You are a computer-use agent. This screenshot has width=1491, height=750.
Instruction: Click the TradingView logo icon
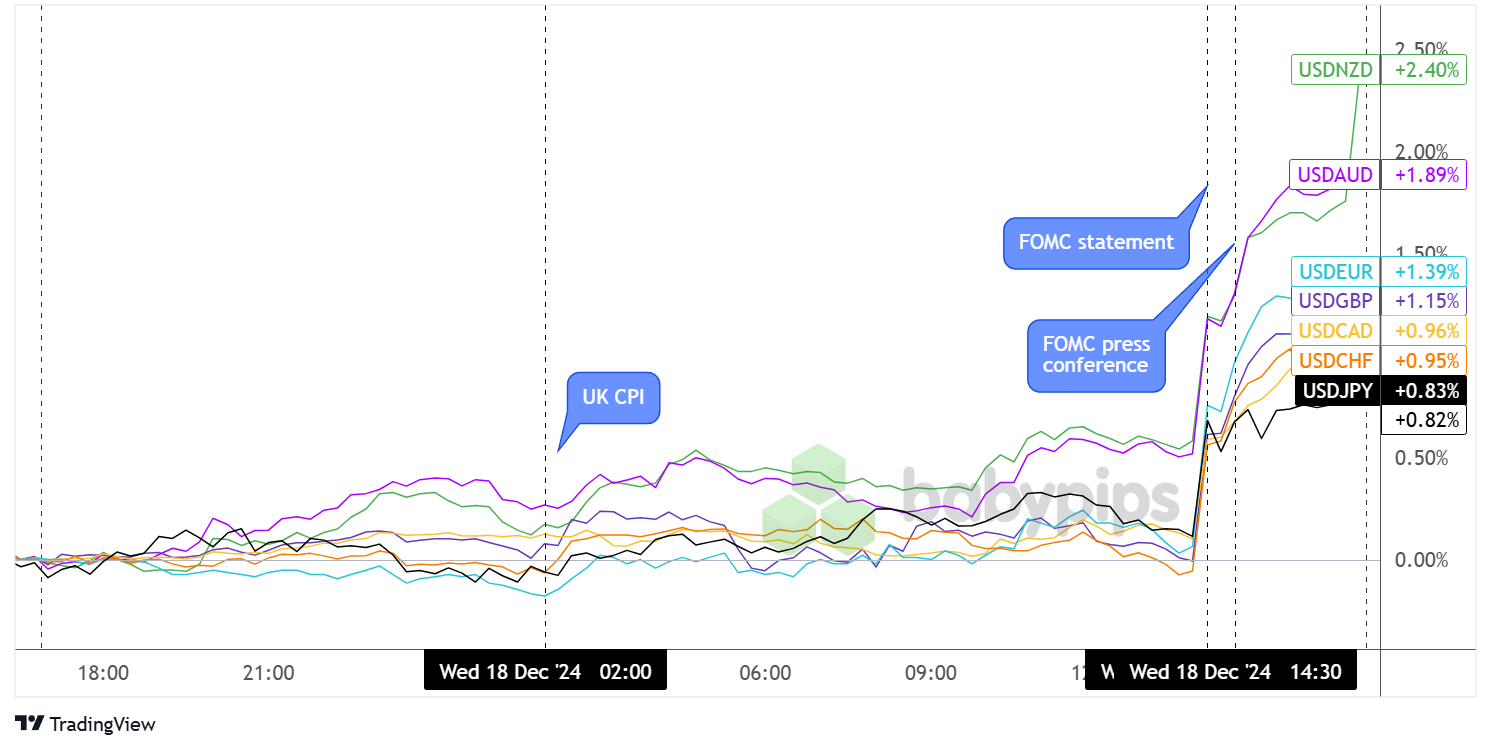30,724
